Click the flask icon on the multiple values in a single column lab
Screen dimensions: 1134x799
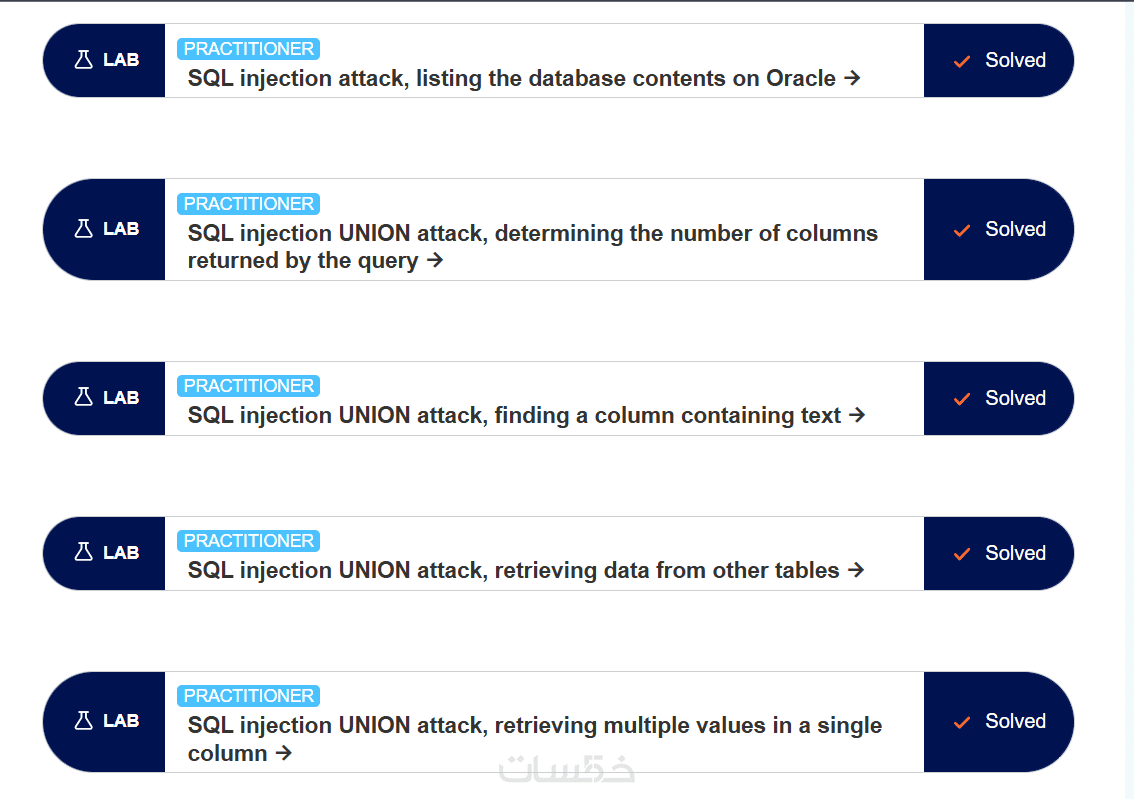tap(84, 721)
